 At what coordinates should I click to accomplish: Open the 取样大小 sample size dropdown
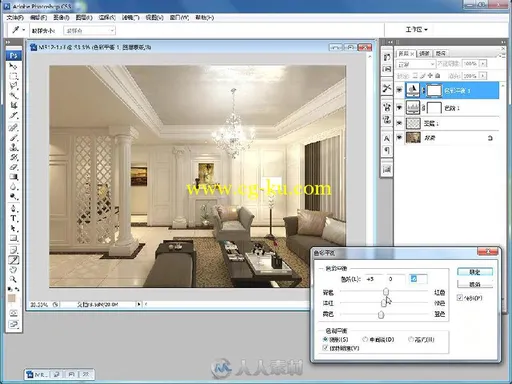(x=89, y=31)
